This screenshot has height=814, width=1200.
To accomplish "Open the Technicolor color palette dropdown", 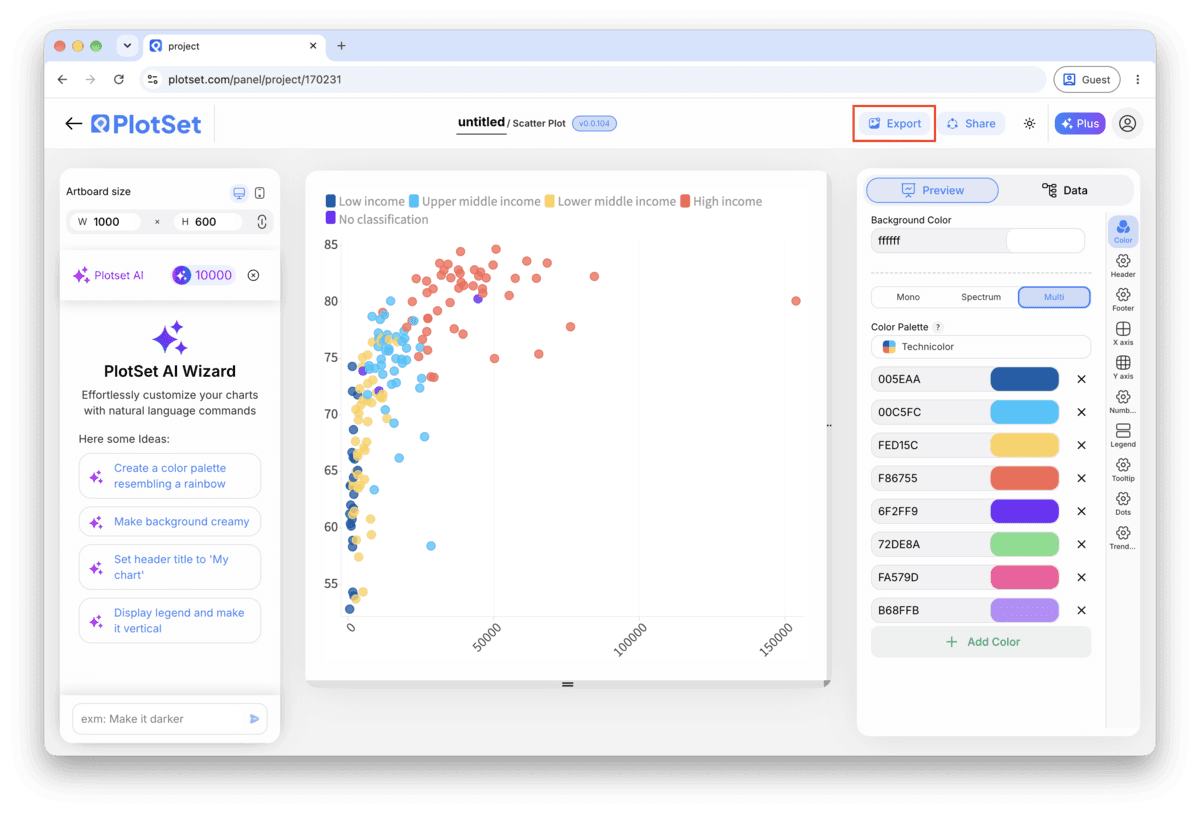I will (981, 347).
